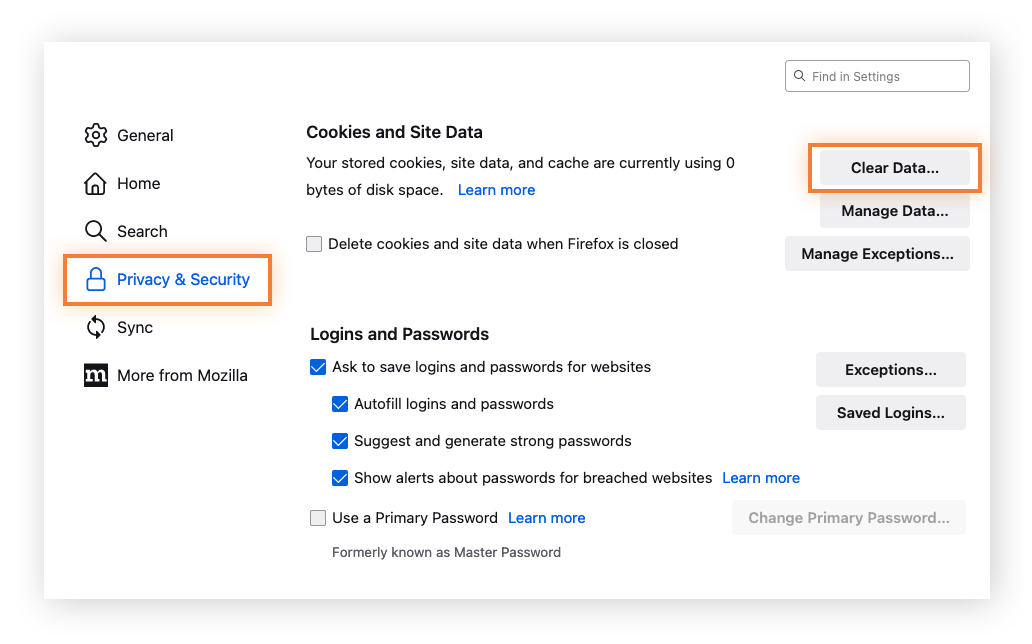1032x644 pixels.
Task: Open Manage Exceptions for cookies
Action: [877, 253]
